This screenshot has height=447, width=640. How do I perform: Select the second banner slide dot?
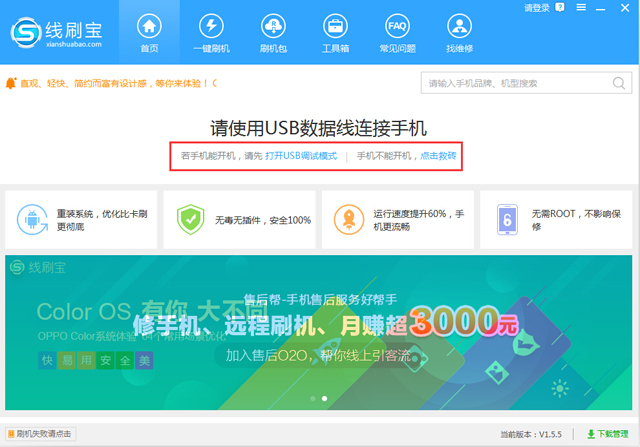tap(324, 398)
